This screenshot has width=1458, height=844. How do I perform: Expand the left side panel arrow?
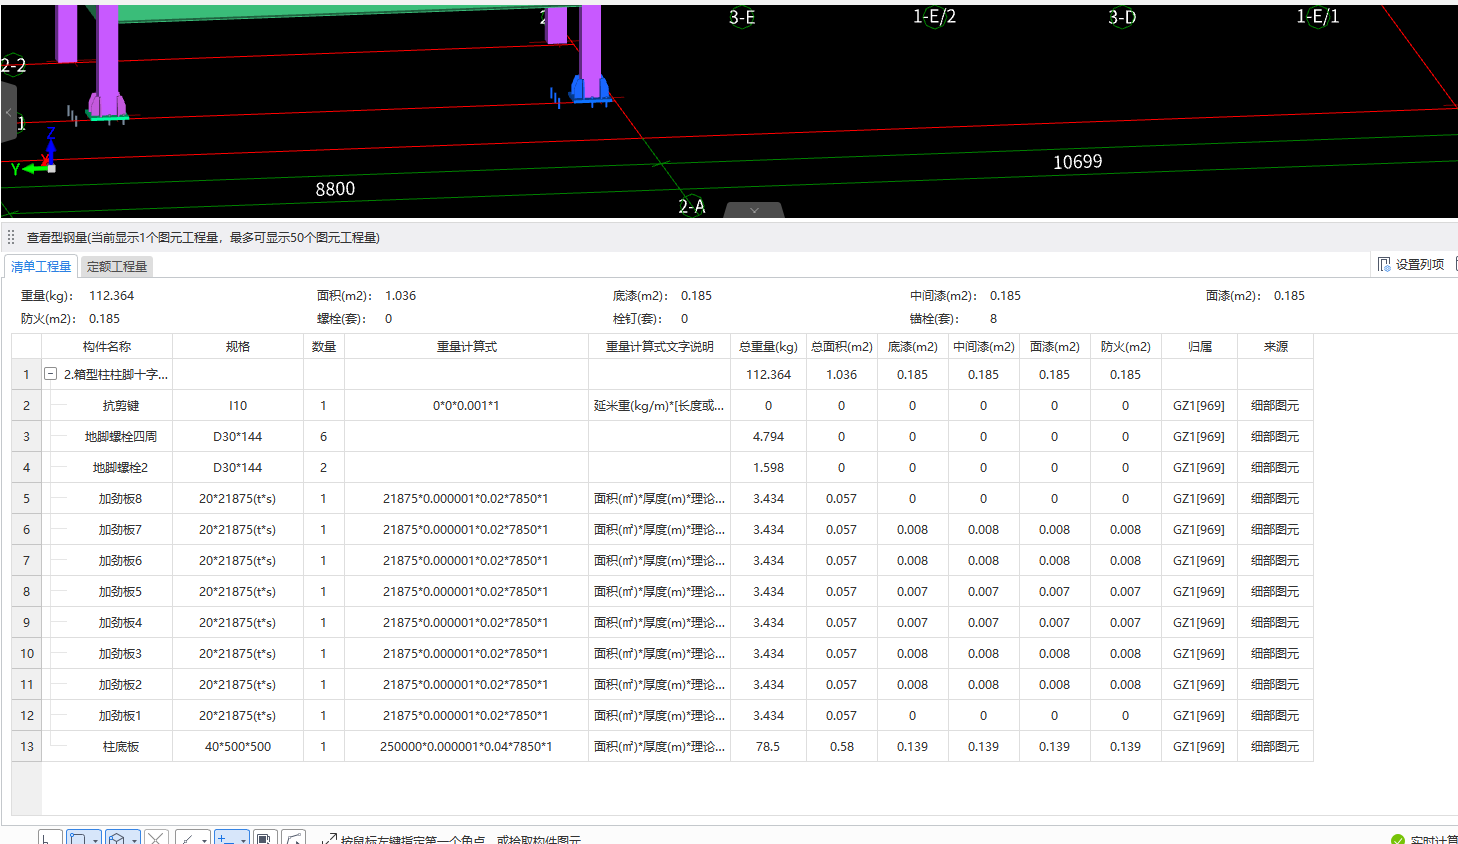(x=7, y=112)
